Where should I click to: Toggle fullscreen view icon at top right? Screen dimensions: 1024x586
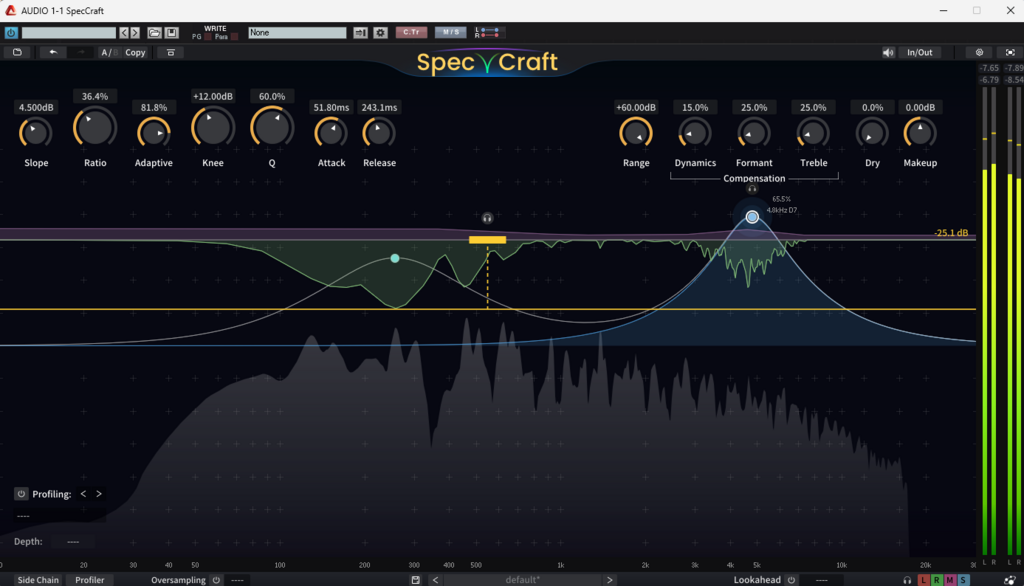(x=1010, y=52)
